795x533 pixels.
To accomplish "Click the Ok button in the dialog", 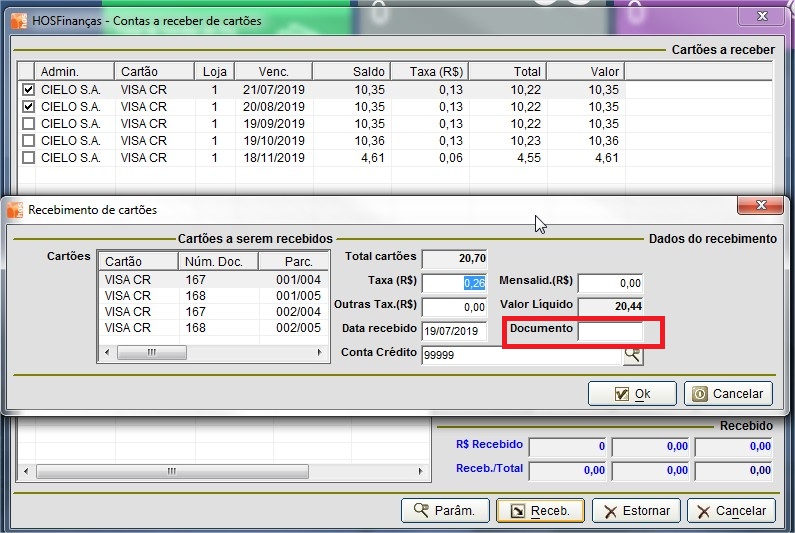I will click(x=632, y=393).
